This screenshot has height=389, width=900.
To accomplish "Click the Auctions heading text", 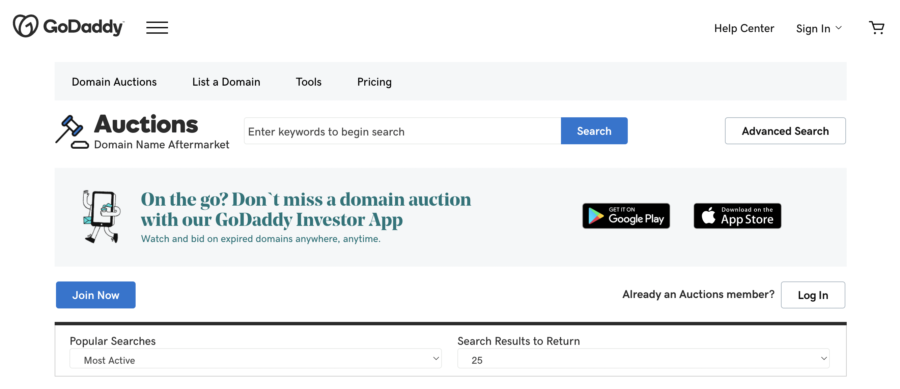I will [146, 124].
